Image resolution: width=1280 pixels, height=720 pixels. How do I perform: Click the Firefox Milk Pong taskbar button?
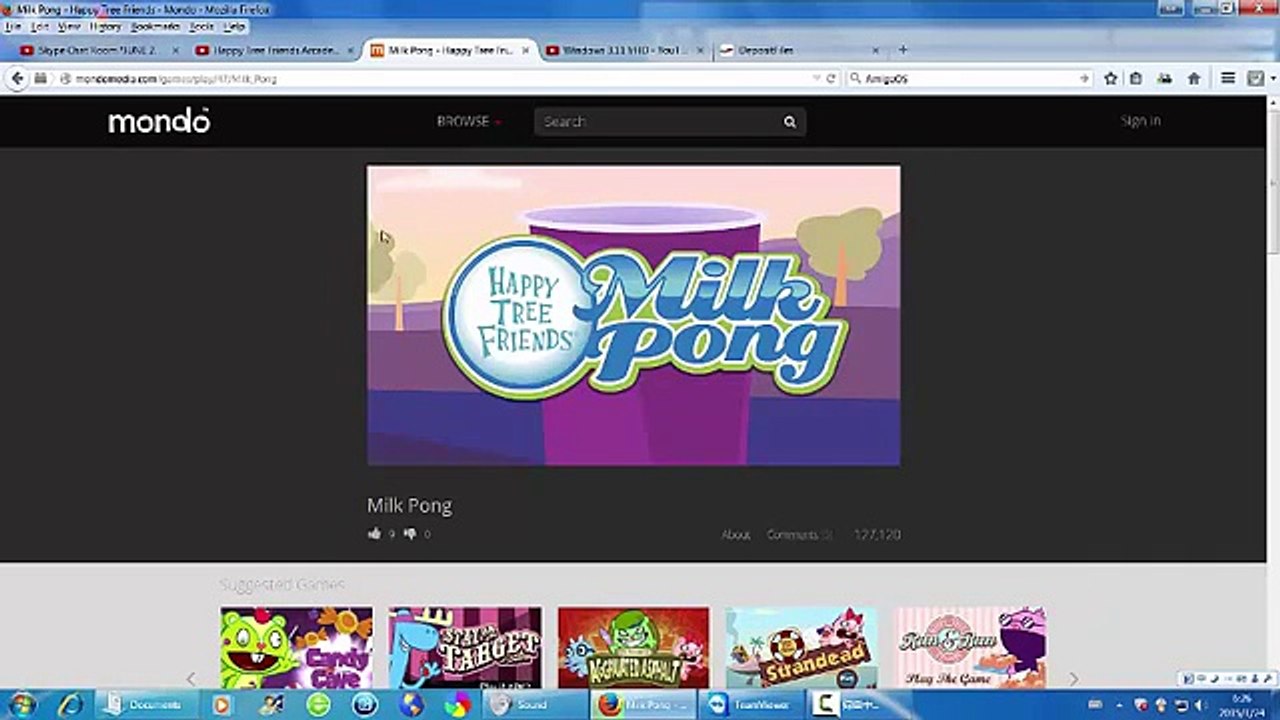click(x=640, y=705)
